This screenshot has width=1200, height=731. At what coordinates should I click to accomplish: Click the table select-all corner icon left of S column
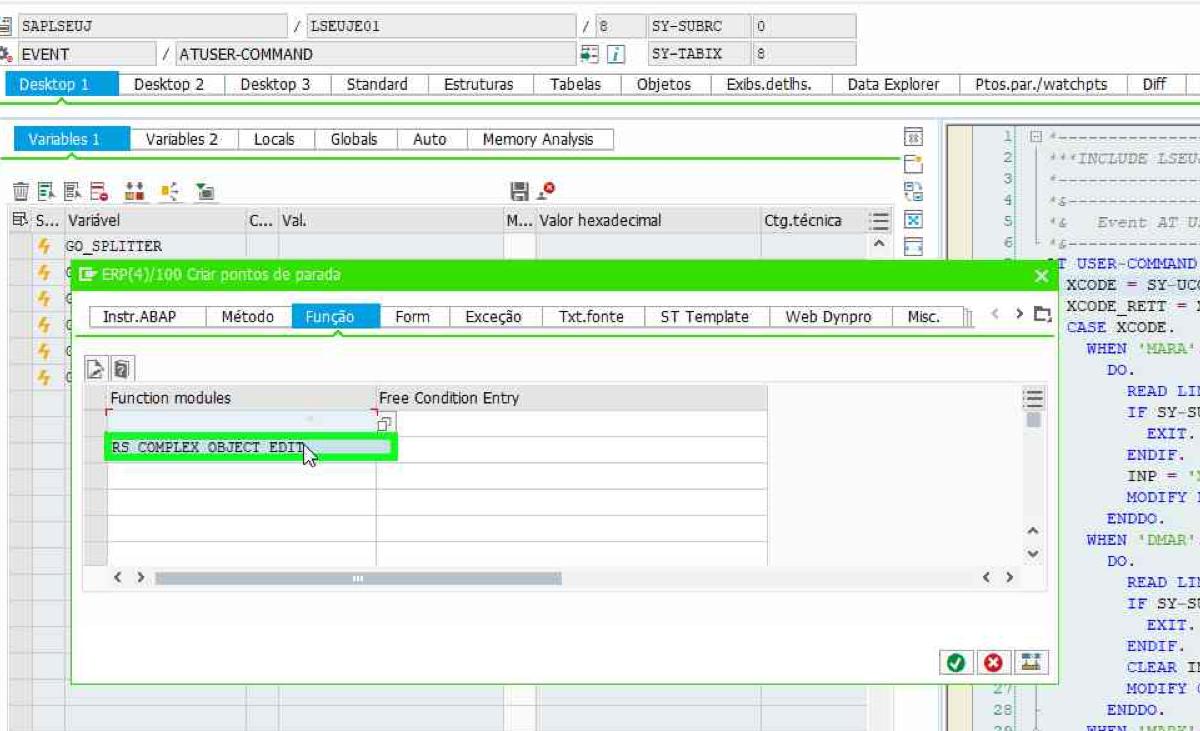coord(19,220)
